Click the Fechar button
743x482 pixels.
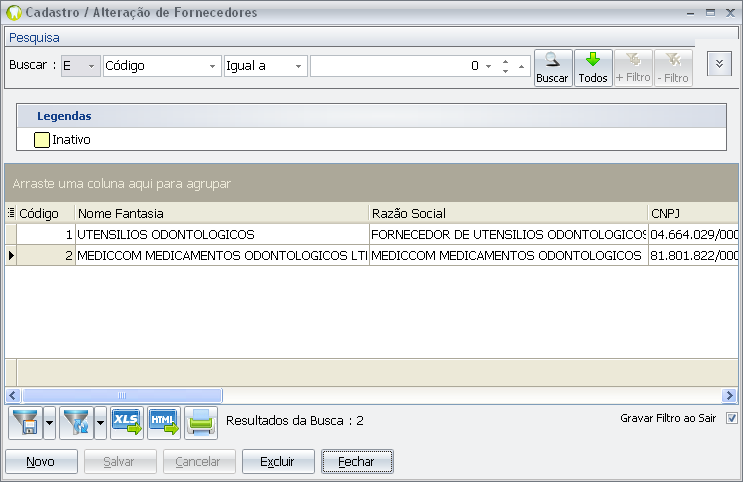[x=357, y=461]
